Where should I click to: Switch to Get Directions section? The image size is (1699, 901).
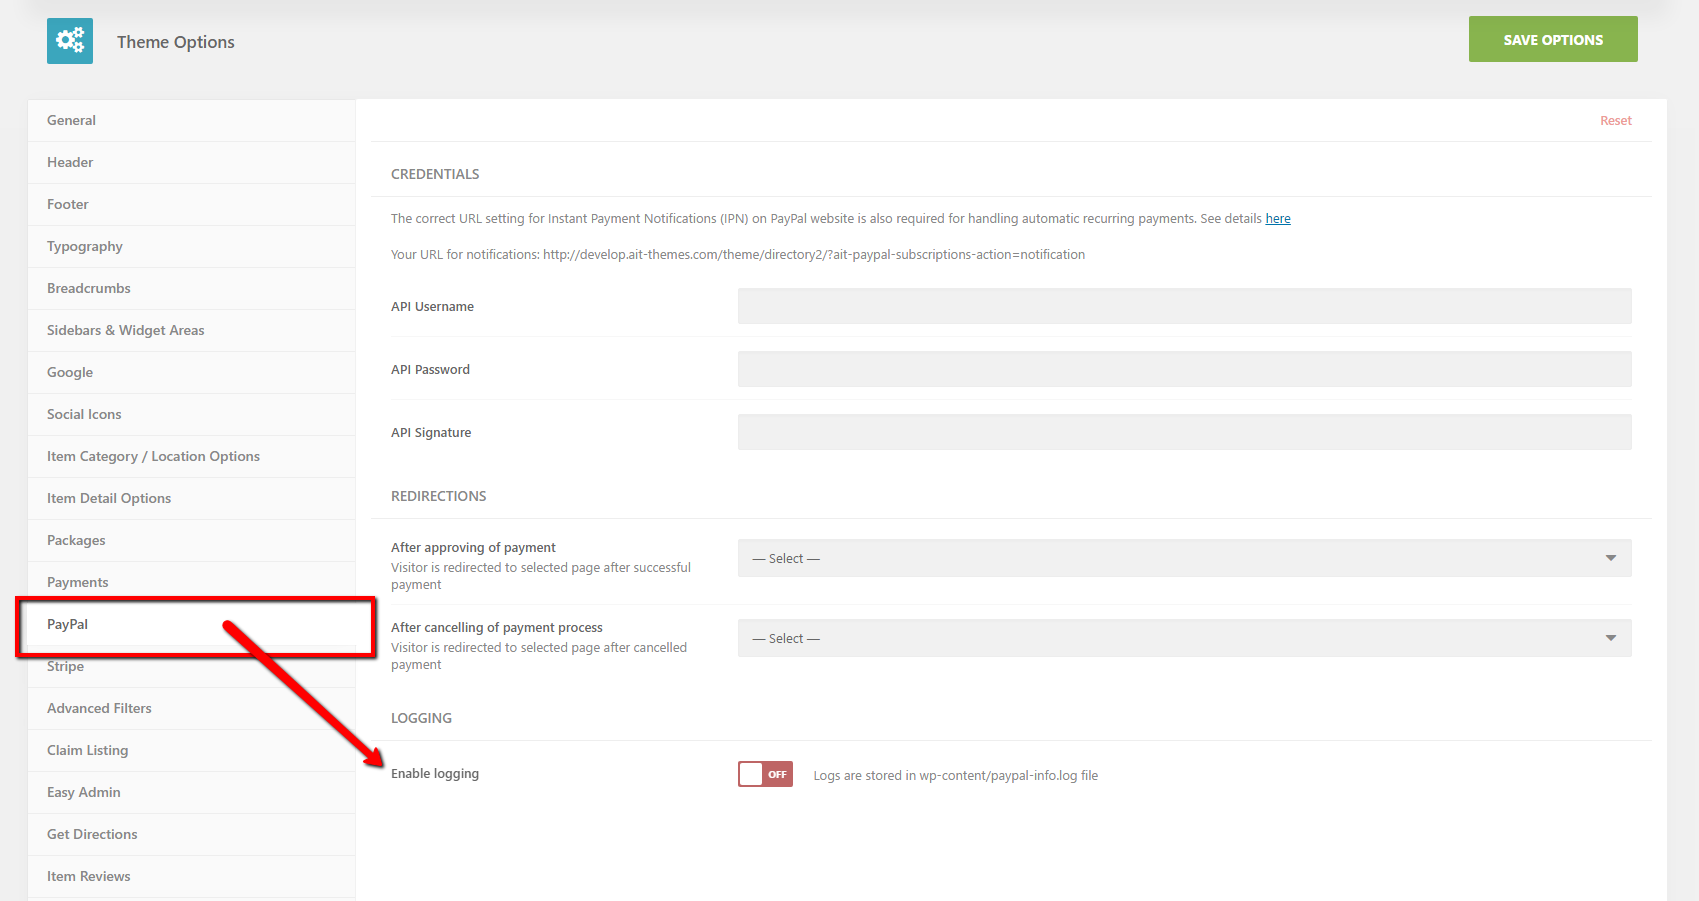coord(191,834)
